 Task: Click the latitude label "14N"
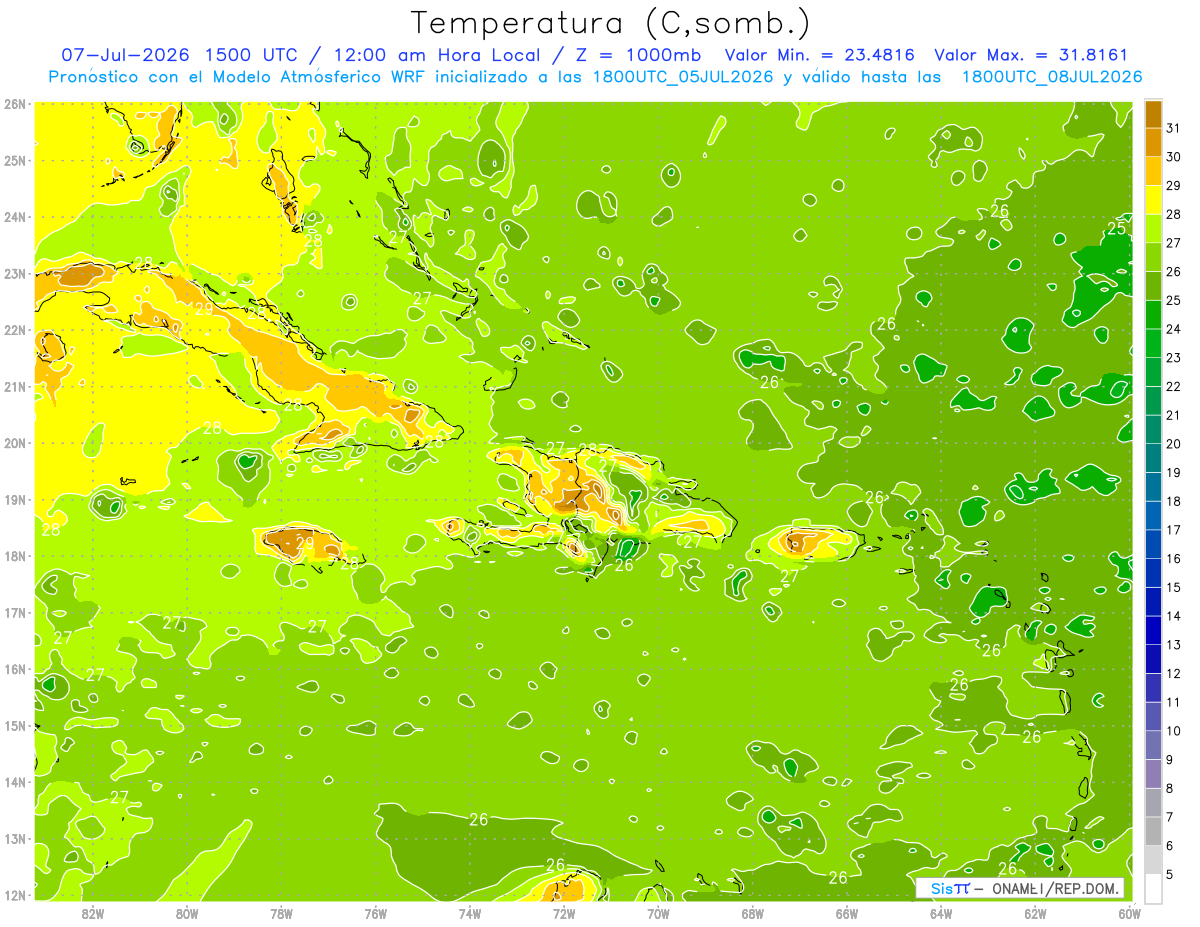coord(14,782)
